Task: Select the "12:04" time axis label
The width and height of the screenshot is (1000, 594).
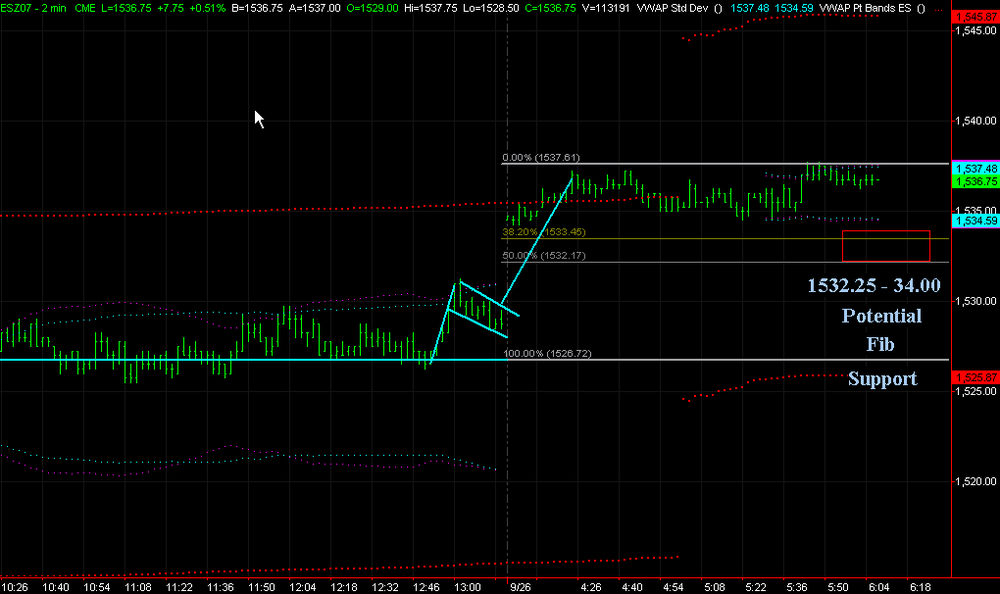Action: pyautogui.click(x=302, y=587)
